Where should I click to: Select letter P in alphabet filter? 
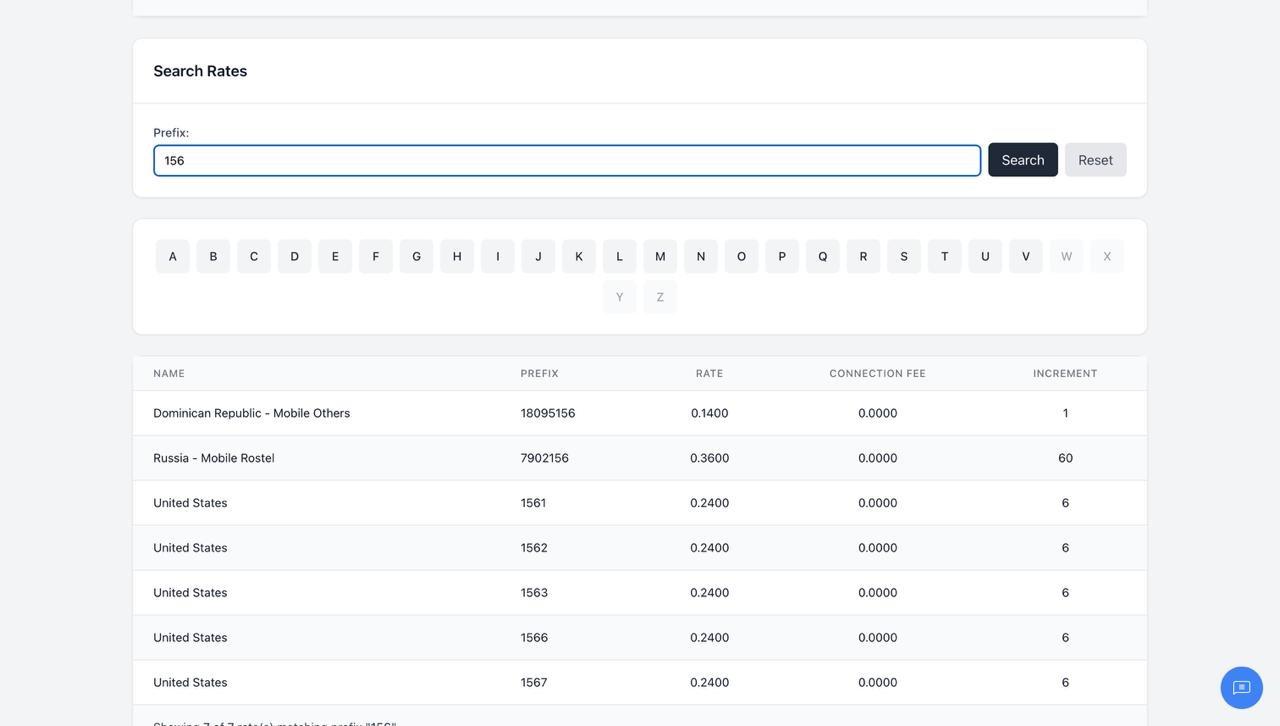click(x=782, y=256)
